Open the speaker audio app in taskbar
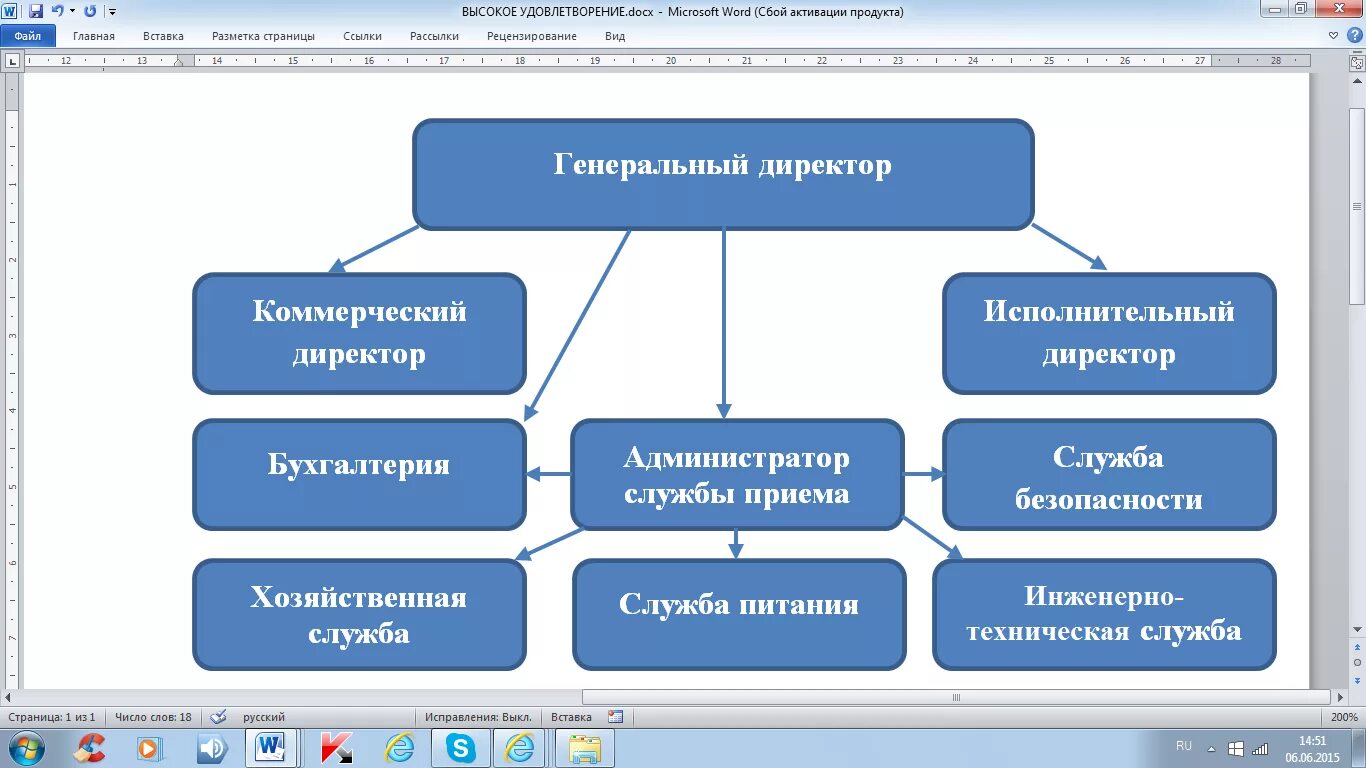 [211, 748]
